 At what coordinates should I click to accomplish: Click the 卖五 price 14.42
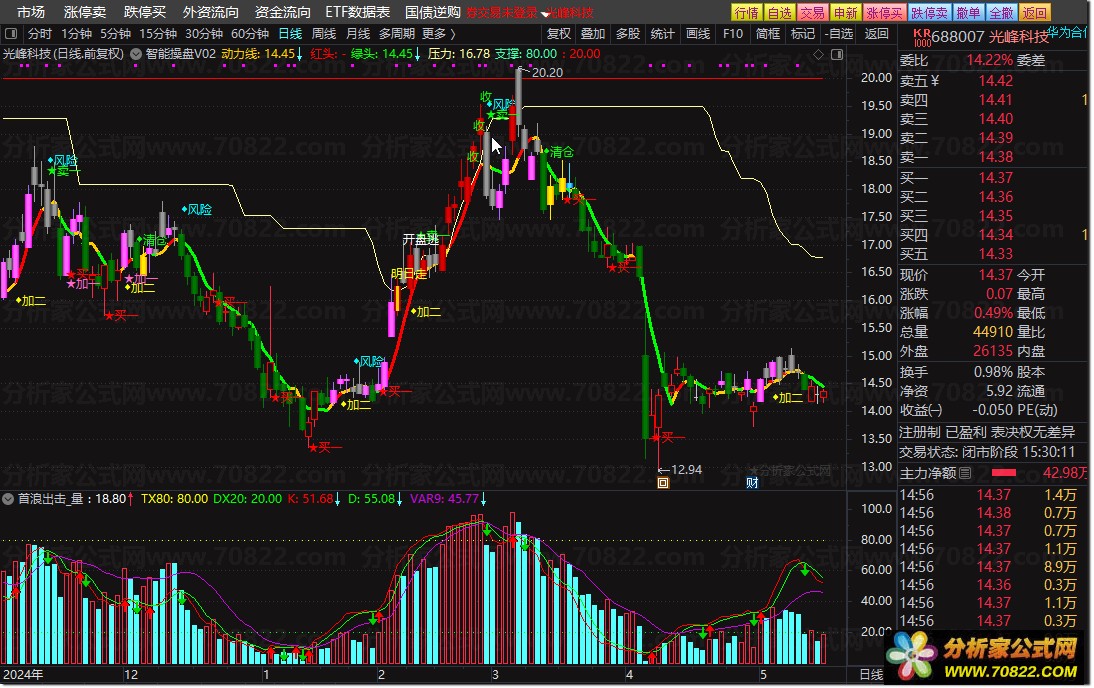pos(995,81)
